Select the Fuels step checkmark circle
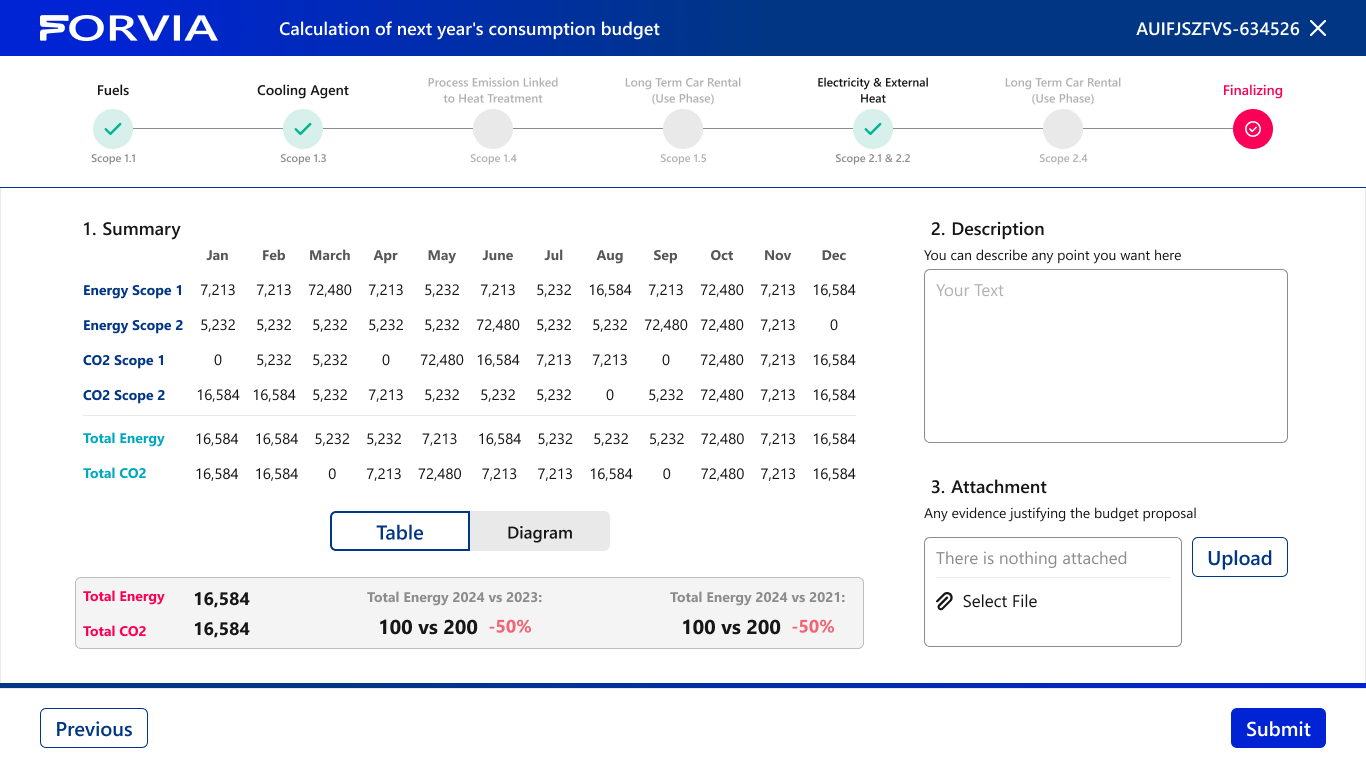The image size is (1366, 768). click(113, 129)
